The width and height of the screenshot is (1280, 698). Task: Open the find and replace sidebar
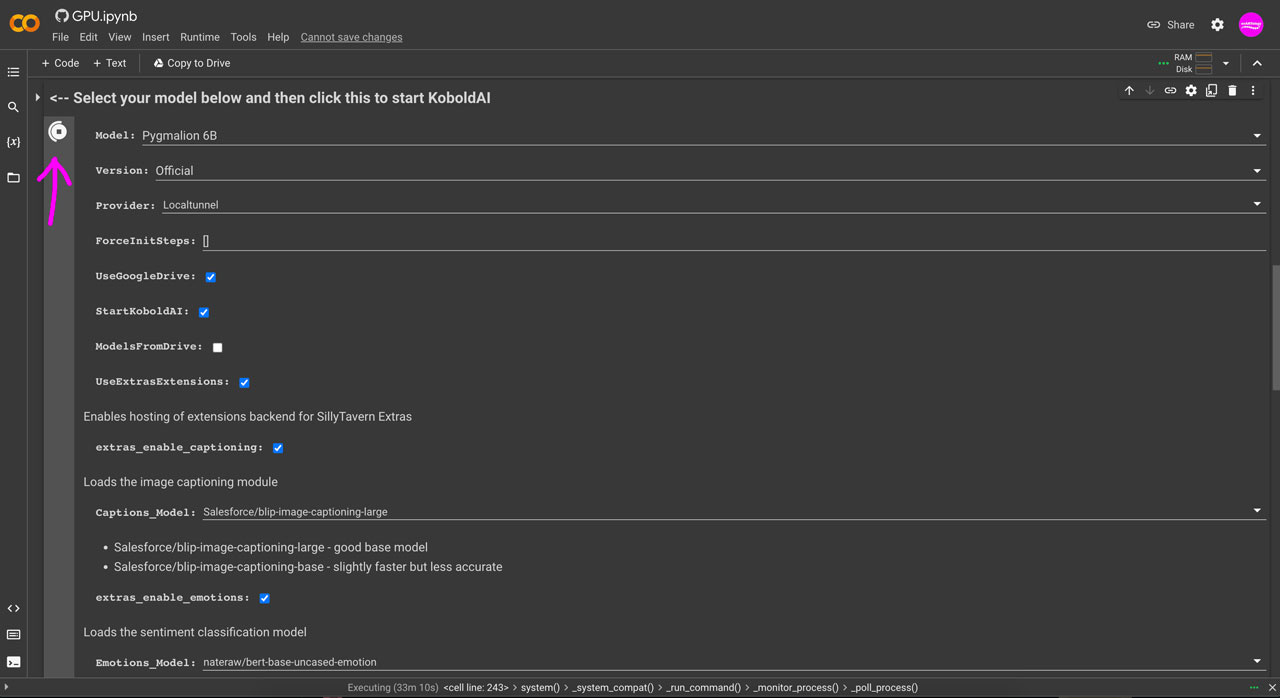point(13,107)
